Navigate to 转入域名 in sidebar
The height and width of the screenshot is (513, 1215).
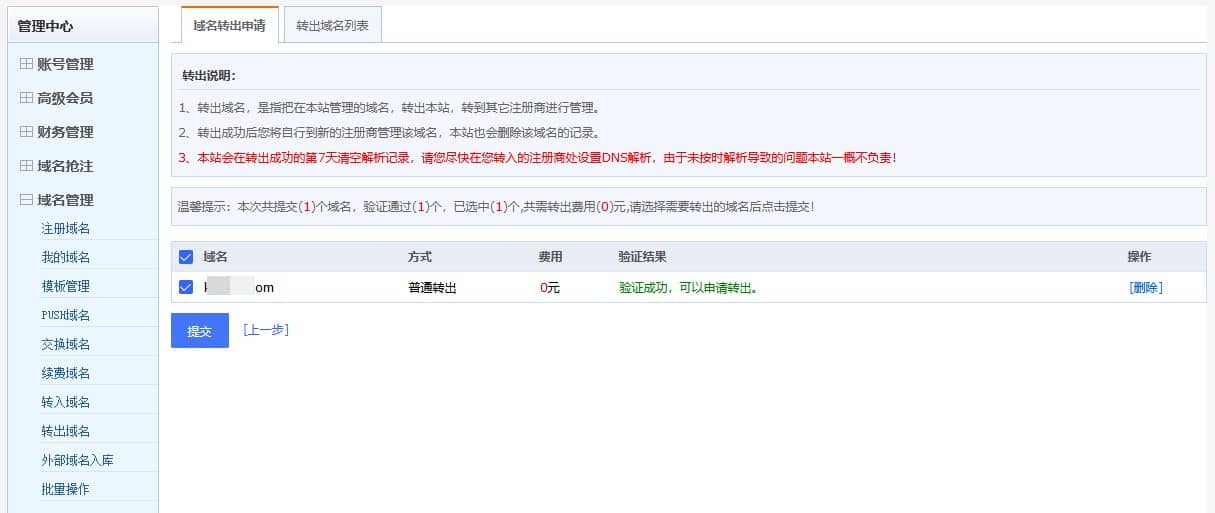(66, 403)
